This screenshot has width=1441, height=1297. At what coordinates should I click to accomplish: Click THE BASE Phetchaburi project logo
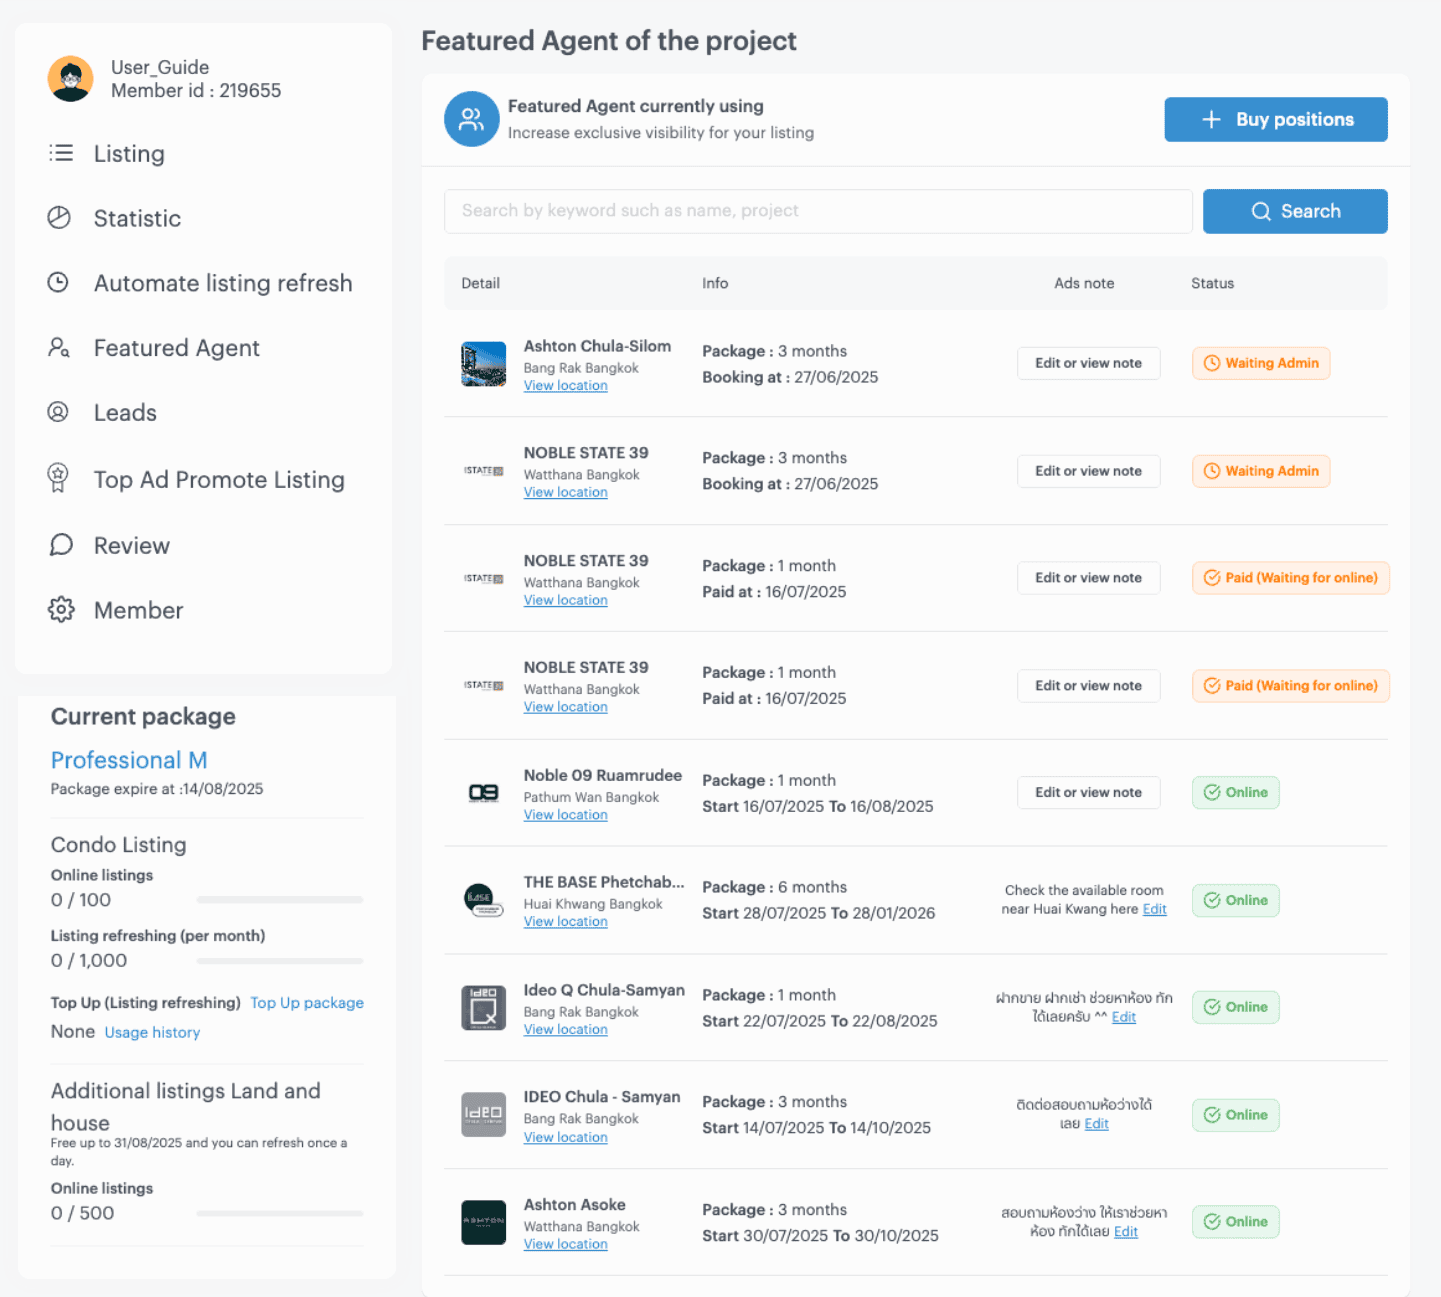(x=483, y=900)
